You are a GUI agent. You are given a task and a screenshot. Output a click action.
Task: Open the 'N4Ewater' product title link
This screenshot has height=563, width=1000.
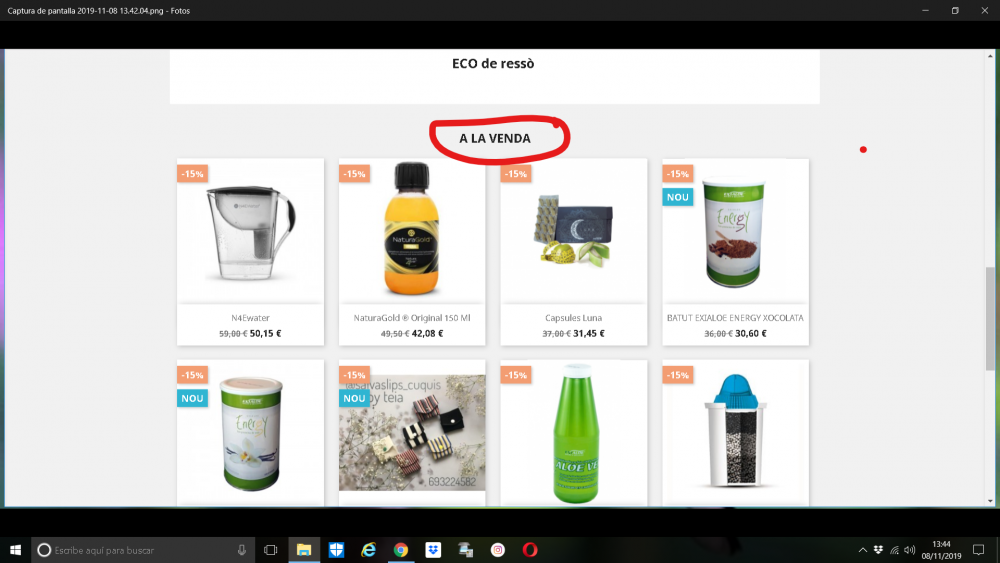click(x=251, y=318)
